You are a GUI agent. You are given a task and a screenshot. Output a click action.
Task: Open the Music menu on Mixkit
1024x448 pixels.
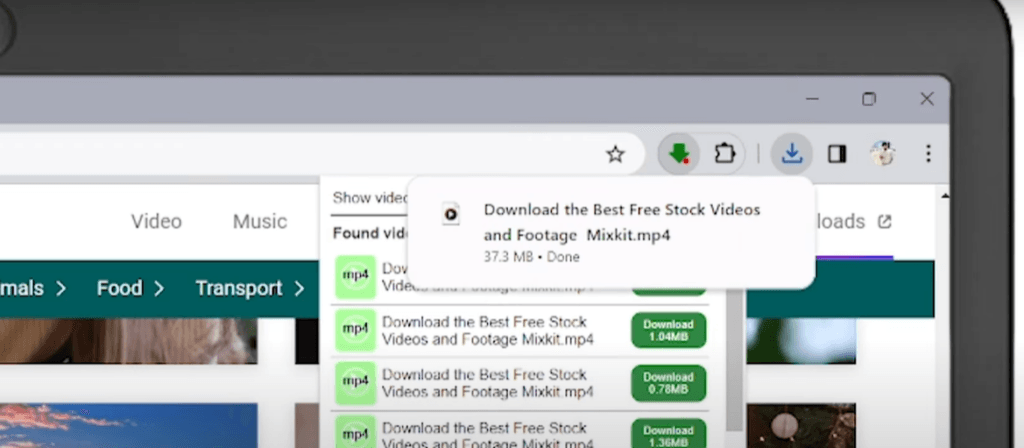(x=260, y=221)
